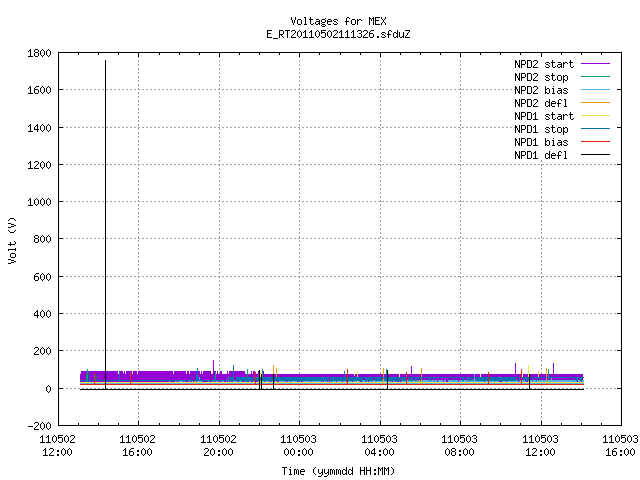Click the '110503 04:00' x-axis label
This screenshot has width=640, height=480.
point(379,446)
